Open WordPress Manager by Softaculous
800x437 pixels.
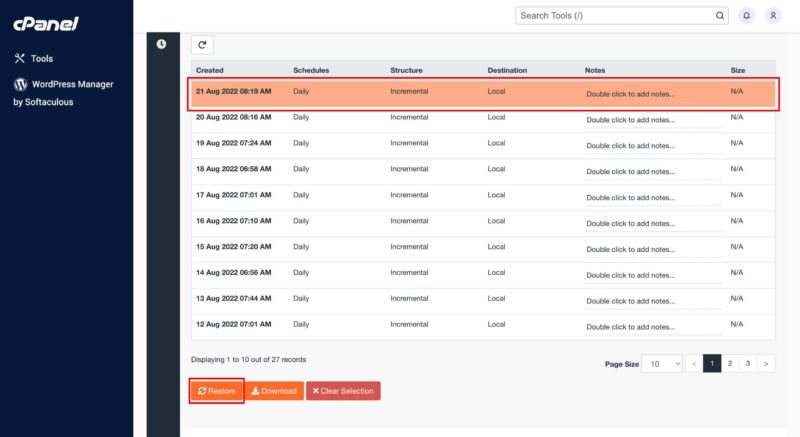click(x=63, y=93)
